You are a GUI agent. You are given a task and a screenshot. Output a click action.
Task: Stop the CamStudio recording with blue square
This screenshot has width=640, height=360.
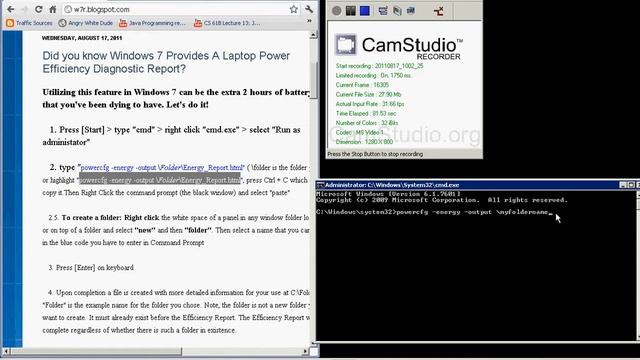pyautogui.click(x=365, y=11)
